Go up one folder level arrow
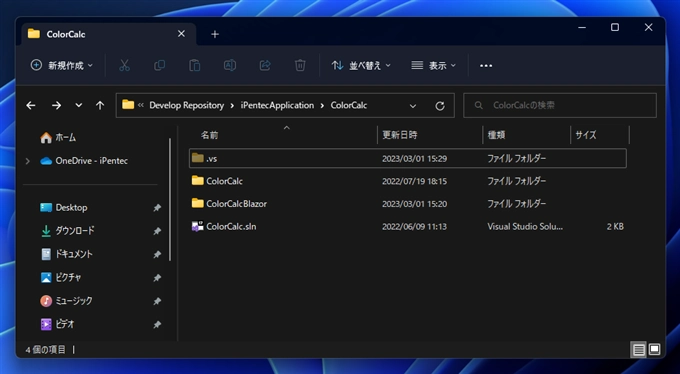This screenshot has height=374, width=680. click(x=100, y=105)
